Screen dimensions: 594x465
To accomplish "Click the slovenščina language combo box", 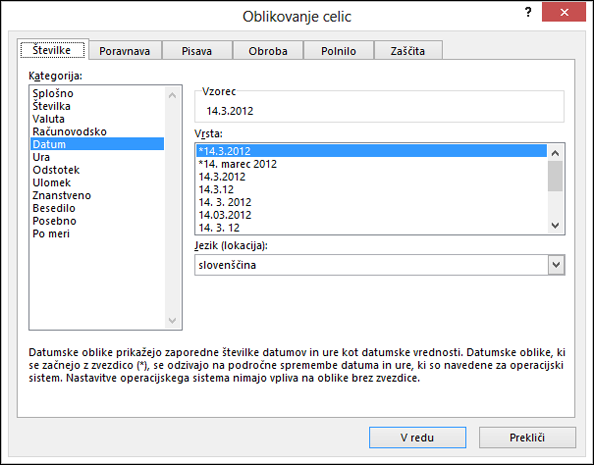I will pos(380,265).
